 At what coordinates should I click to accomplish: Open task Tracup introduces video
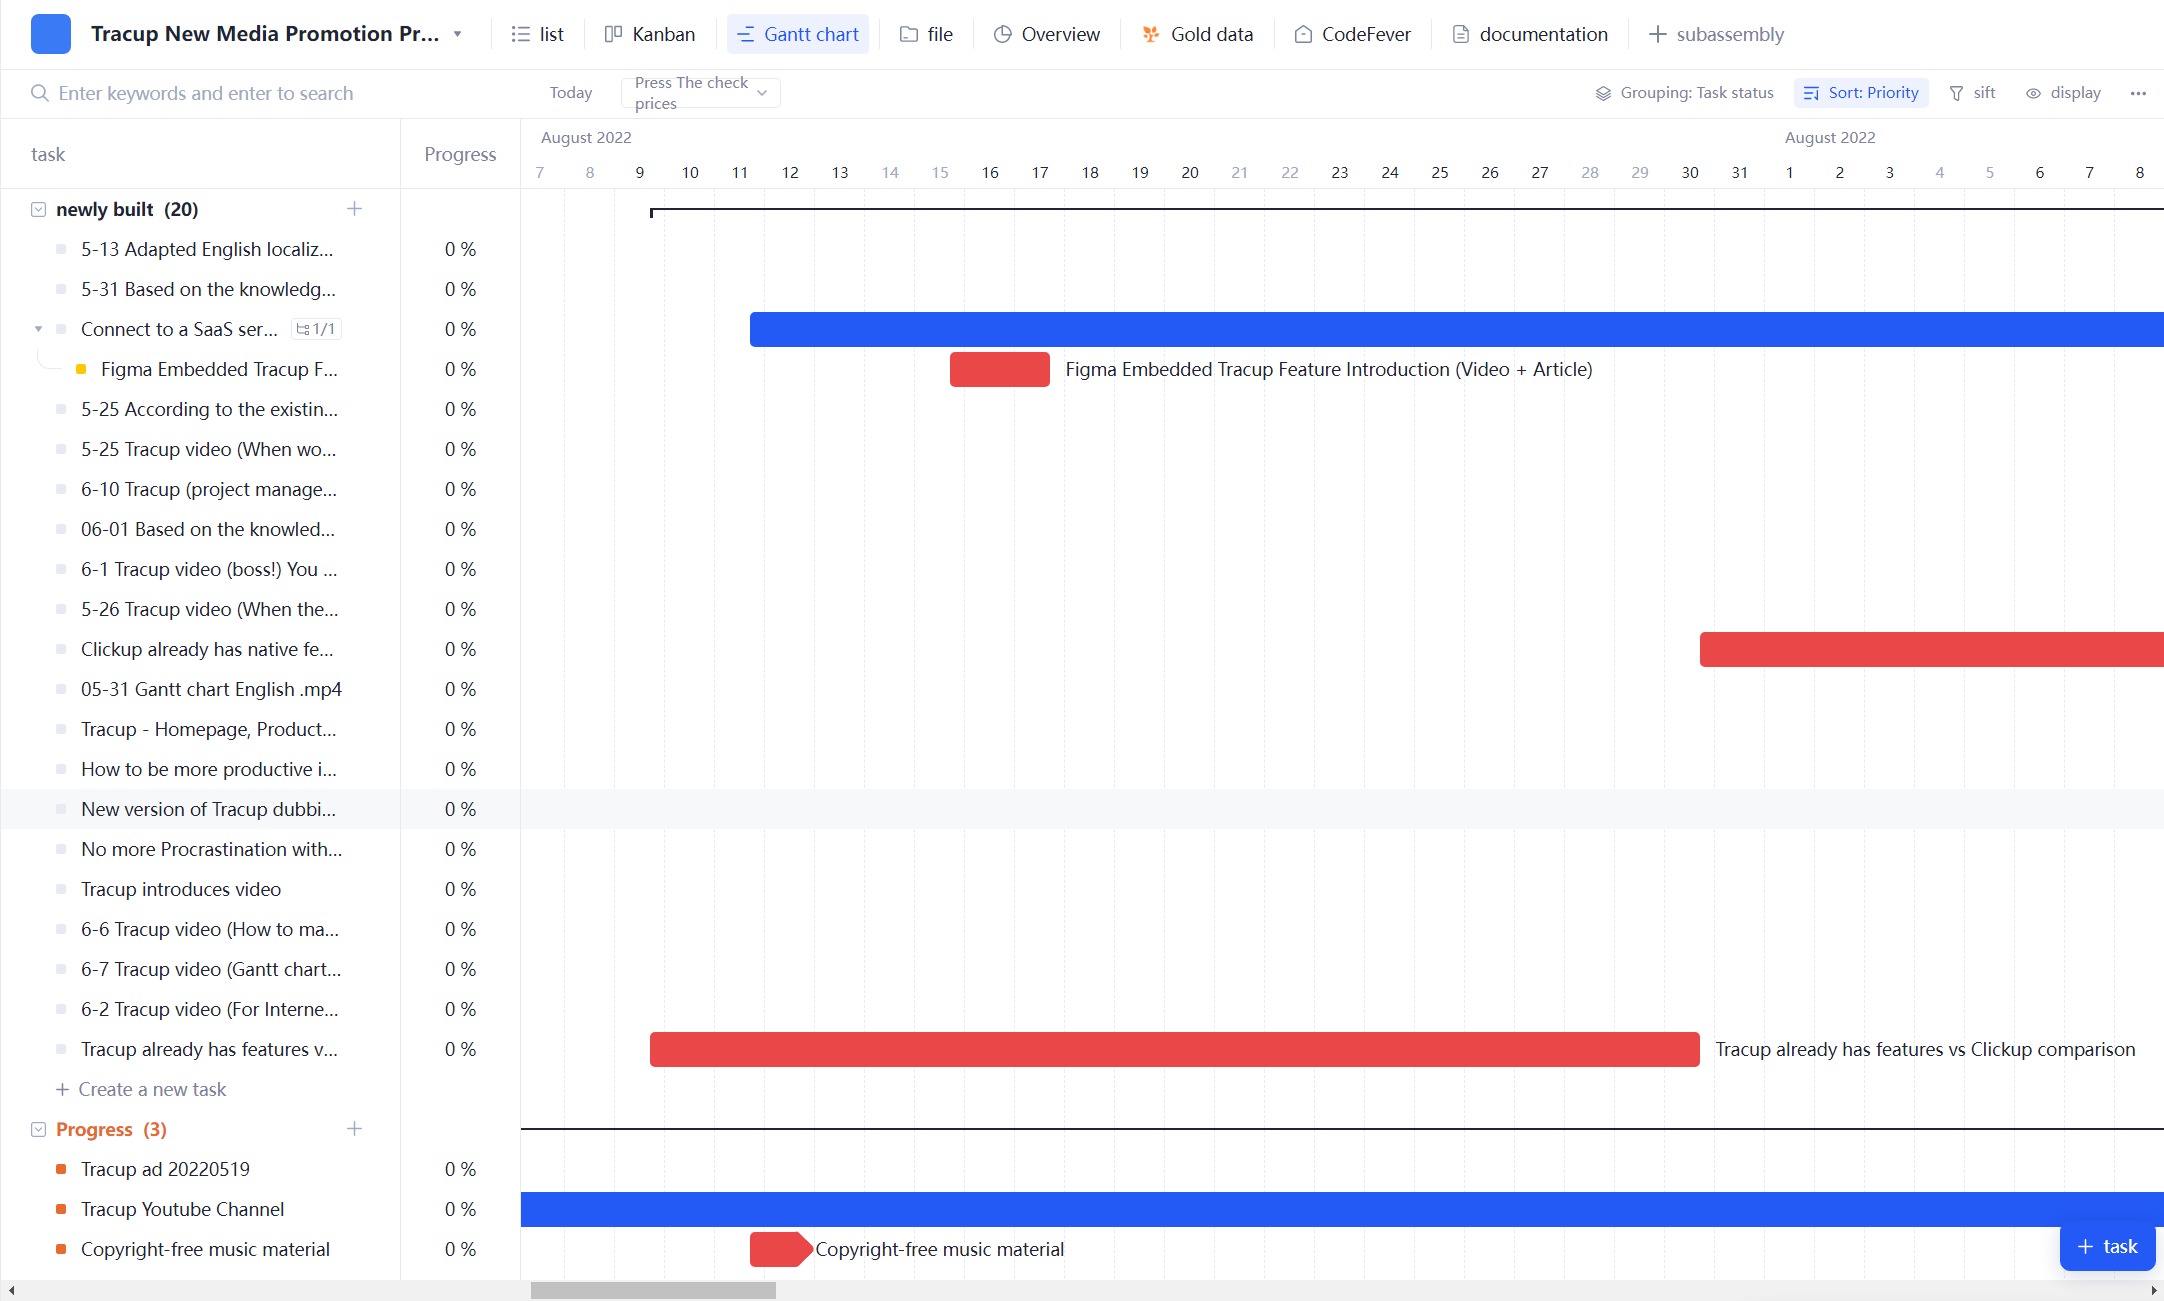pos(181,889)
